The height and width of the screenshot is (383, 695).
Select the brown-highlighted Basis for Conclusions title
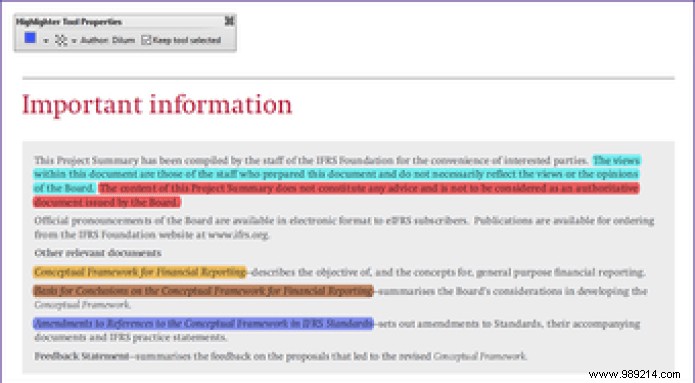pyautogui.click(x=203, y=291)
